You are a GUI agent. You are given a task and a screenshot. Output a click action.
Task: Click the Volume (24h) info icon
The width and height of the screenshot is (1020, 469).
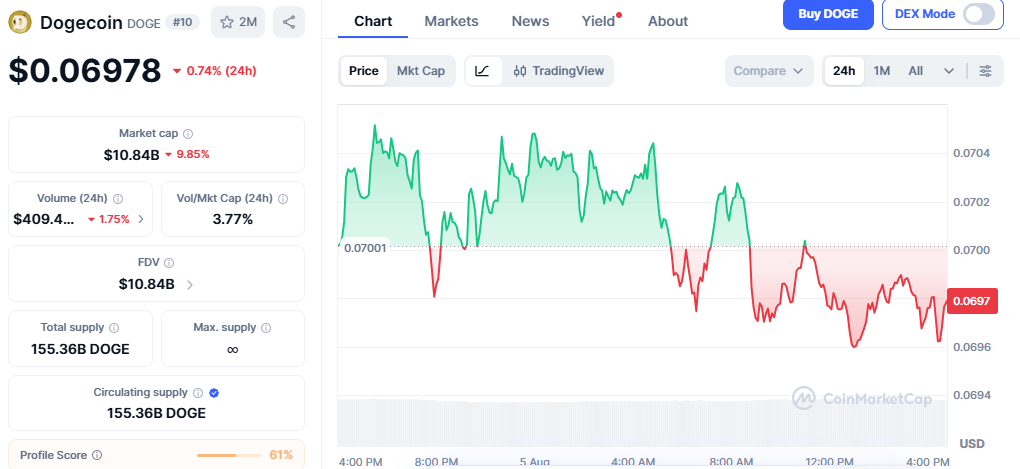(x=118, y=199)
